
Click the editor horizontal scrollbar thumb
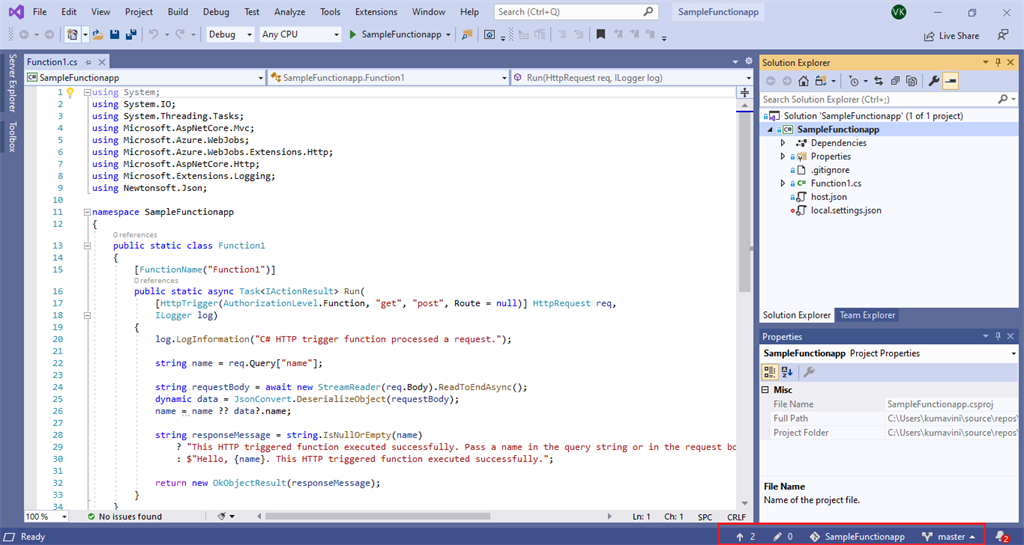coord(377,516)
